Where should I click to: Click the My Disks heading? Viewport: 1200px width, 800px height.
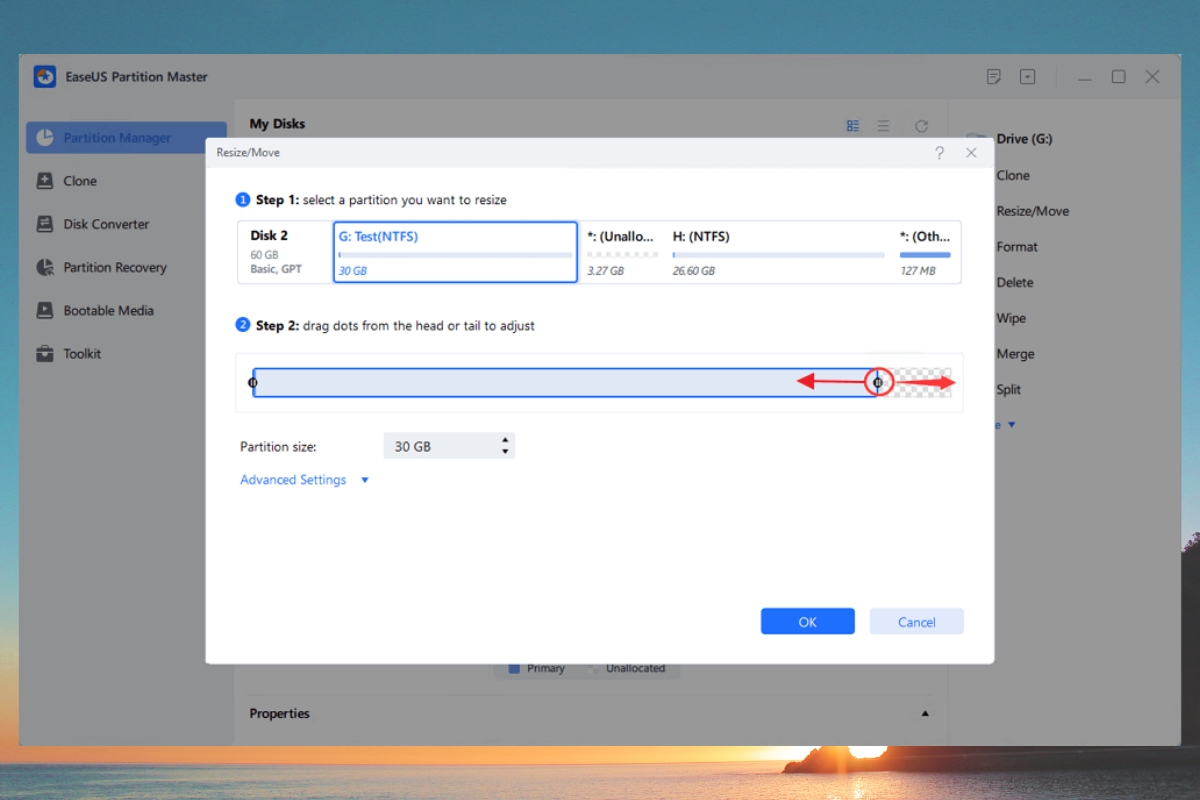point(277,124)
